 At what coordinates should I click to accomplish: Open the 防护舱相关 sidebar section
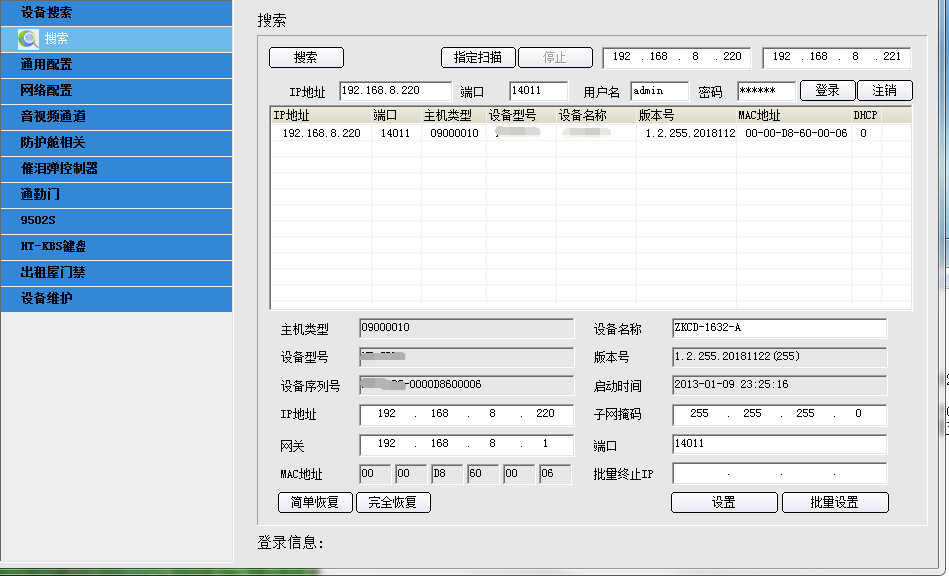click(116, 143)
